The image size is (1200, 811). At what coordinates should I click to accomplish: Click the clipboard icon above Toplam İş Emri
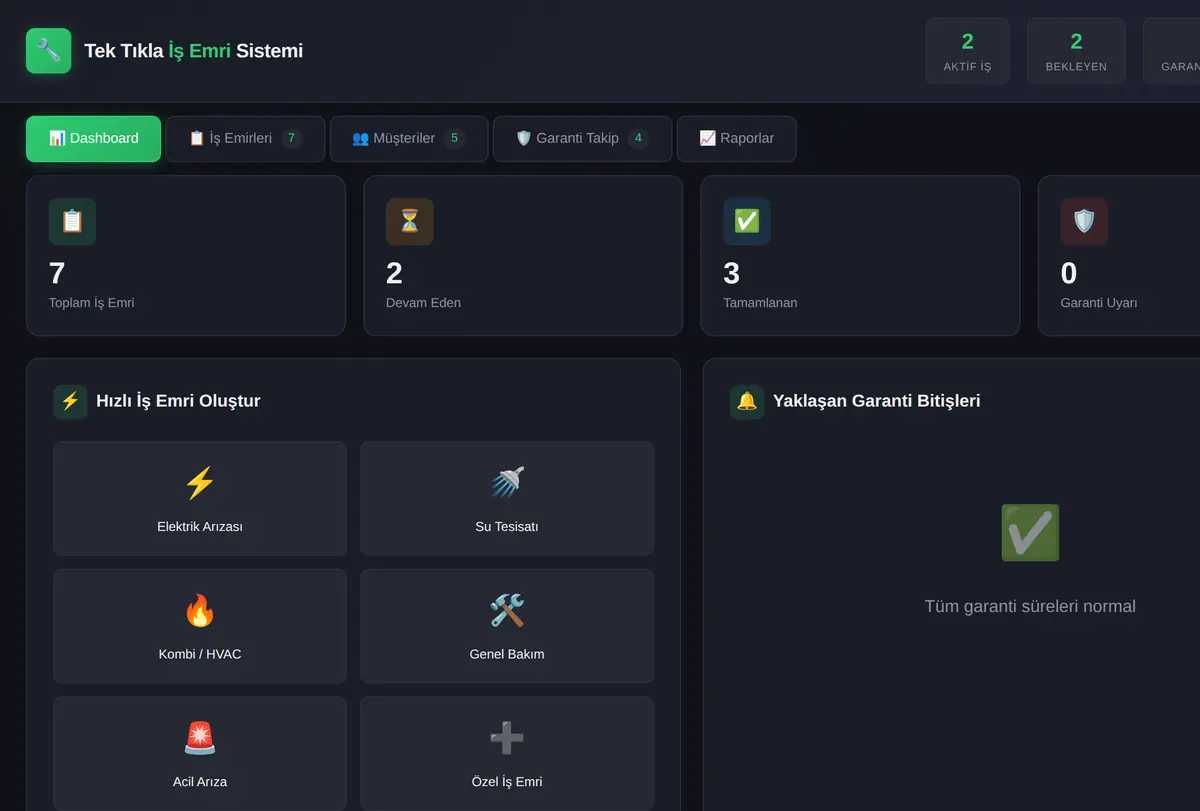(72, 222)
